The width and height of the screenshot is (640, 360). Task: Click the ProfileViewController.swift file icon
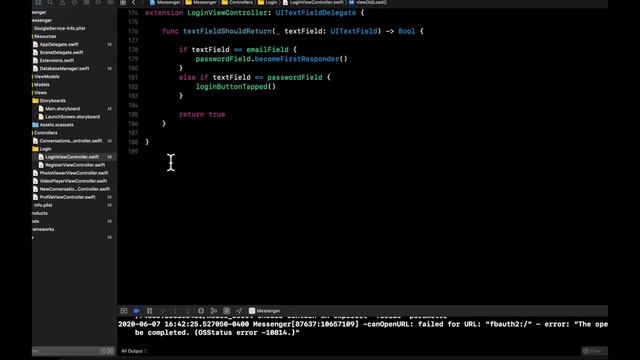[x=36, y=197]
